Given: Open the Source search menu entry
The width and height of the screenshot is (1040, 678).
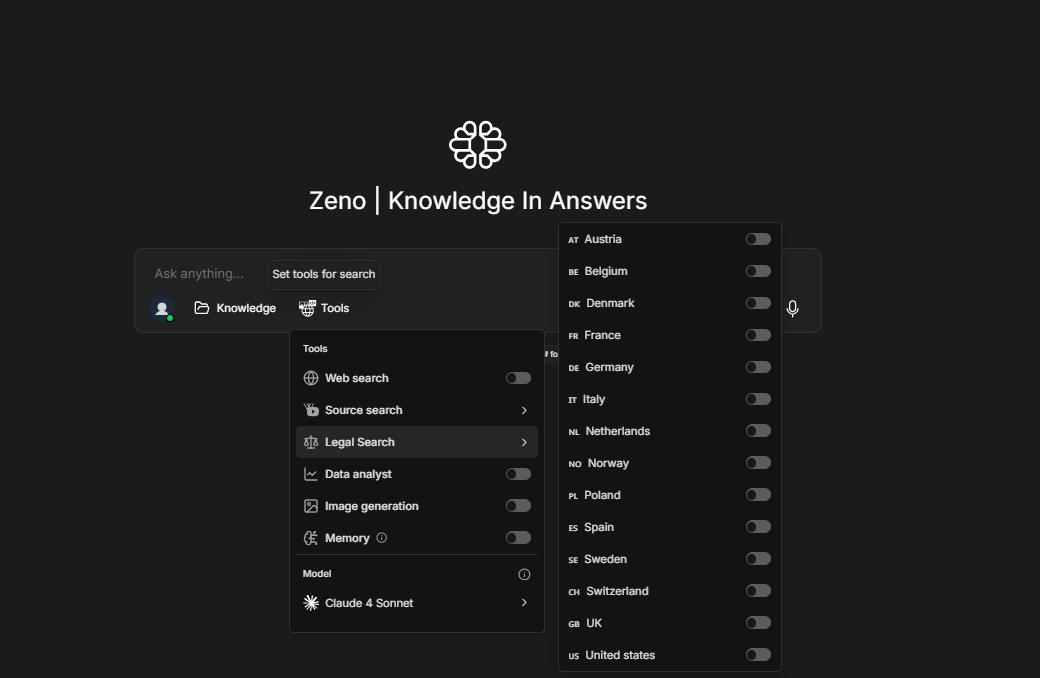Looking at the screenshot, I should coord(417,410).
